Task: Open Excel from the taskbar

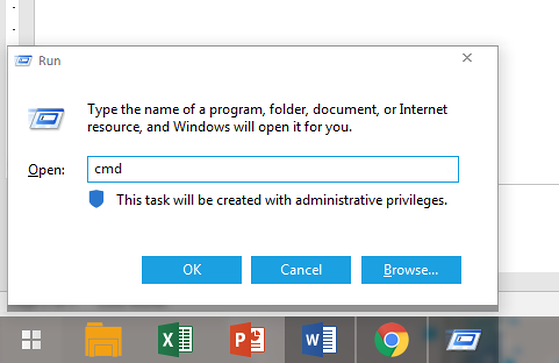Action: [x=175, y=339]
